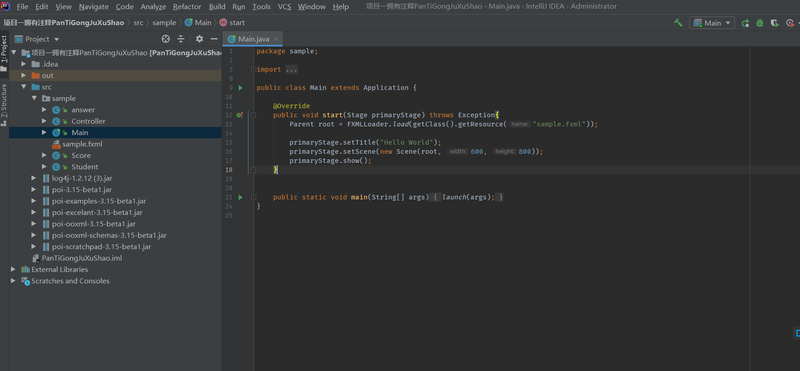Expand External Libraries arrow

click(x=13, y=269)
